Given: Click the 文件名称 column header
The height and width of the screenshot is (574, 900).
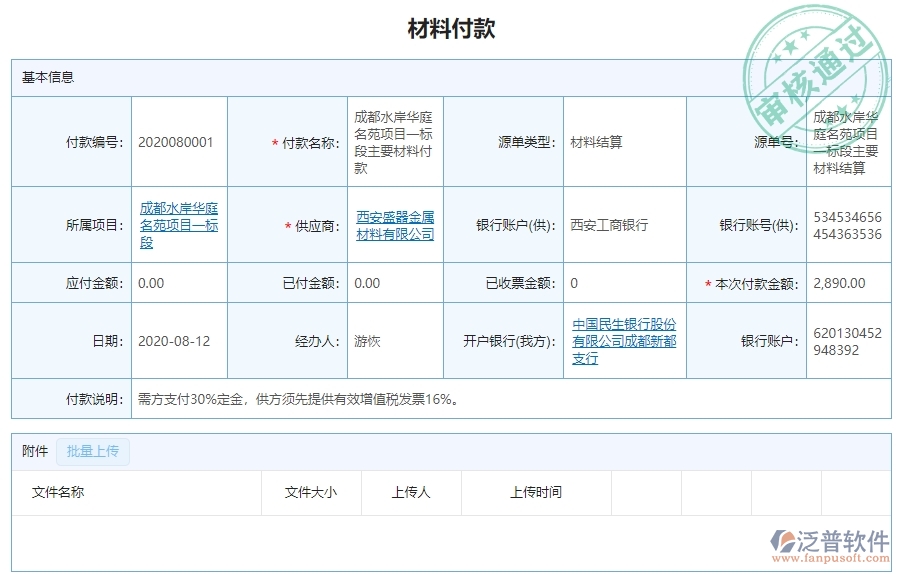Looking at the screenshot, I should [58, 492].
